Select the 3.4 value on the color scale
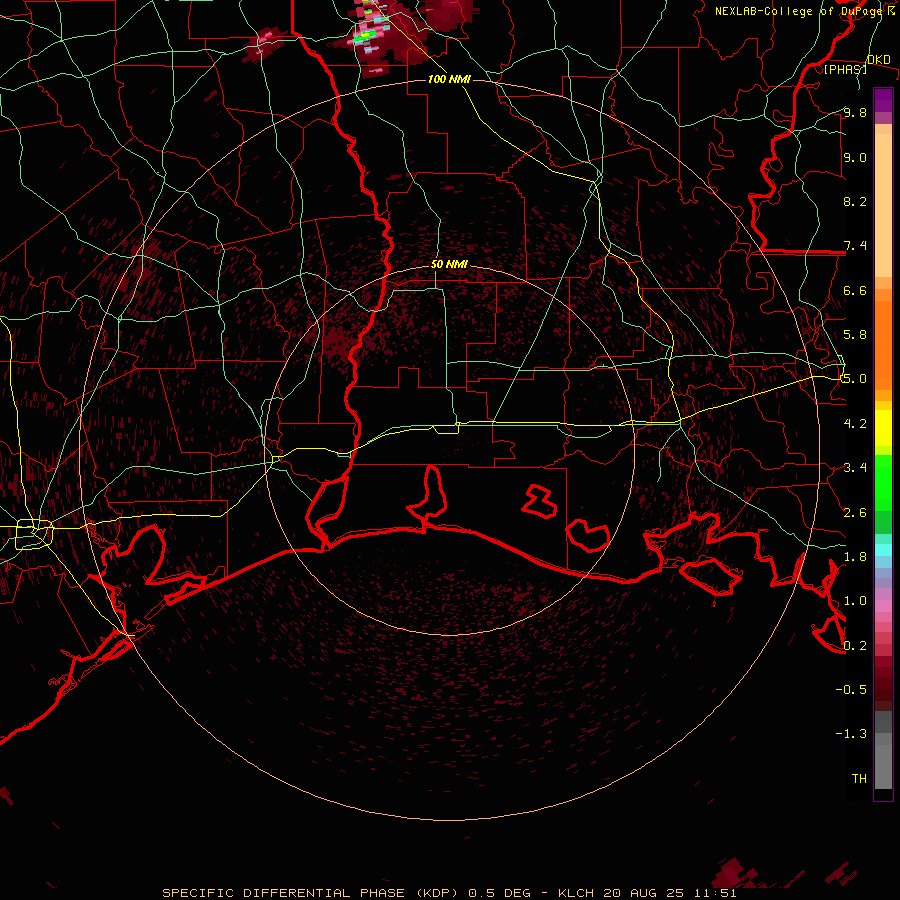 click(x=855, y=467)
